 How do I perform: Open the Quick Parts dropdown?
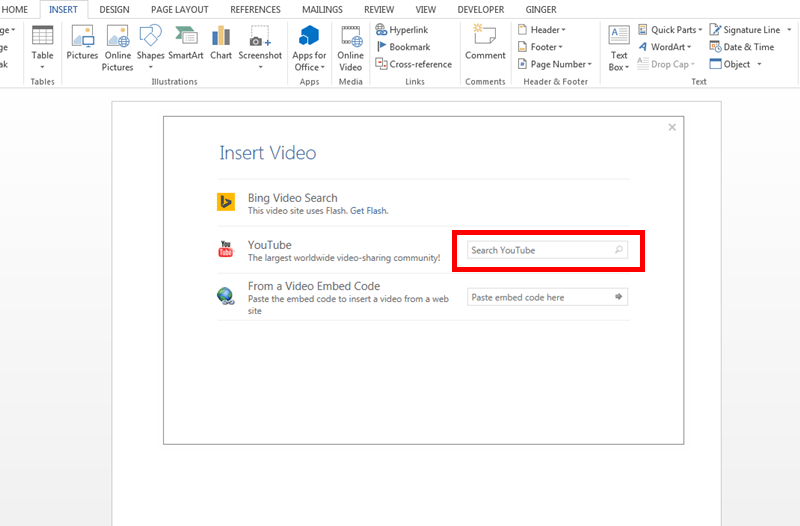click(x=670, y=30)
